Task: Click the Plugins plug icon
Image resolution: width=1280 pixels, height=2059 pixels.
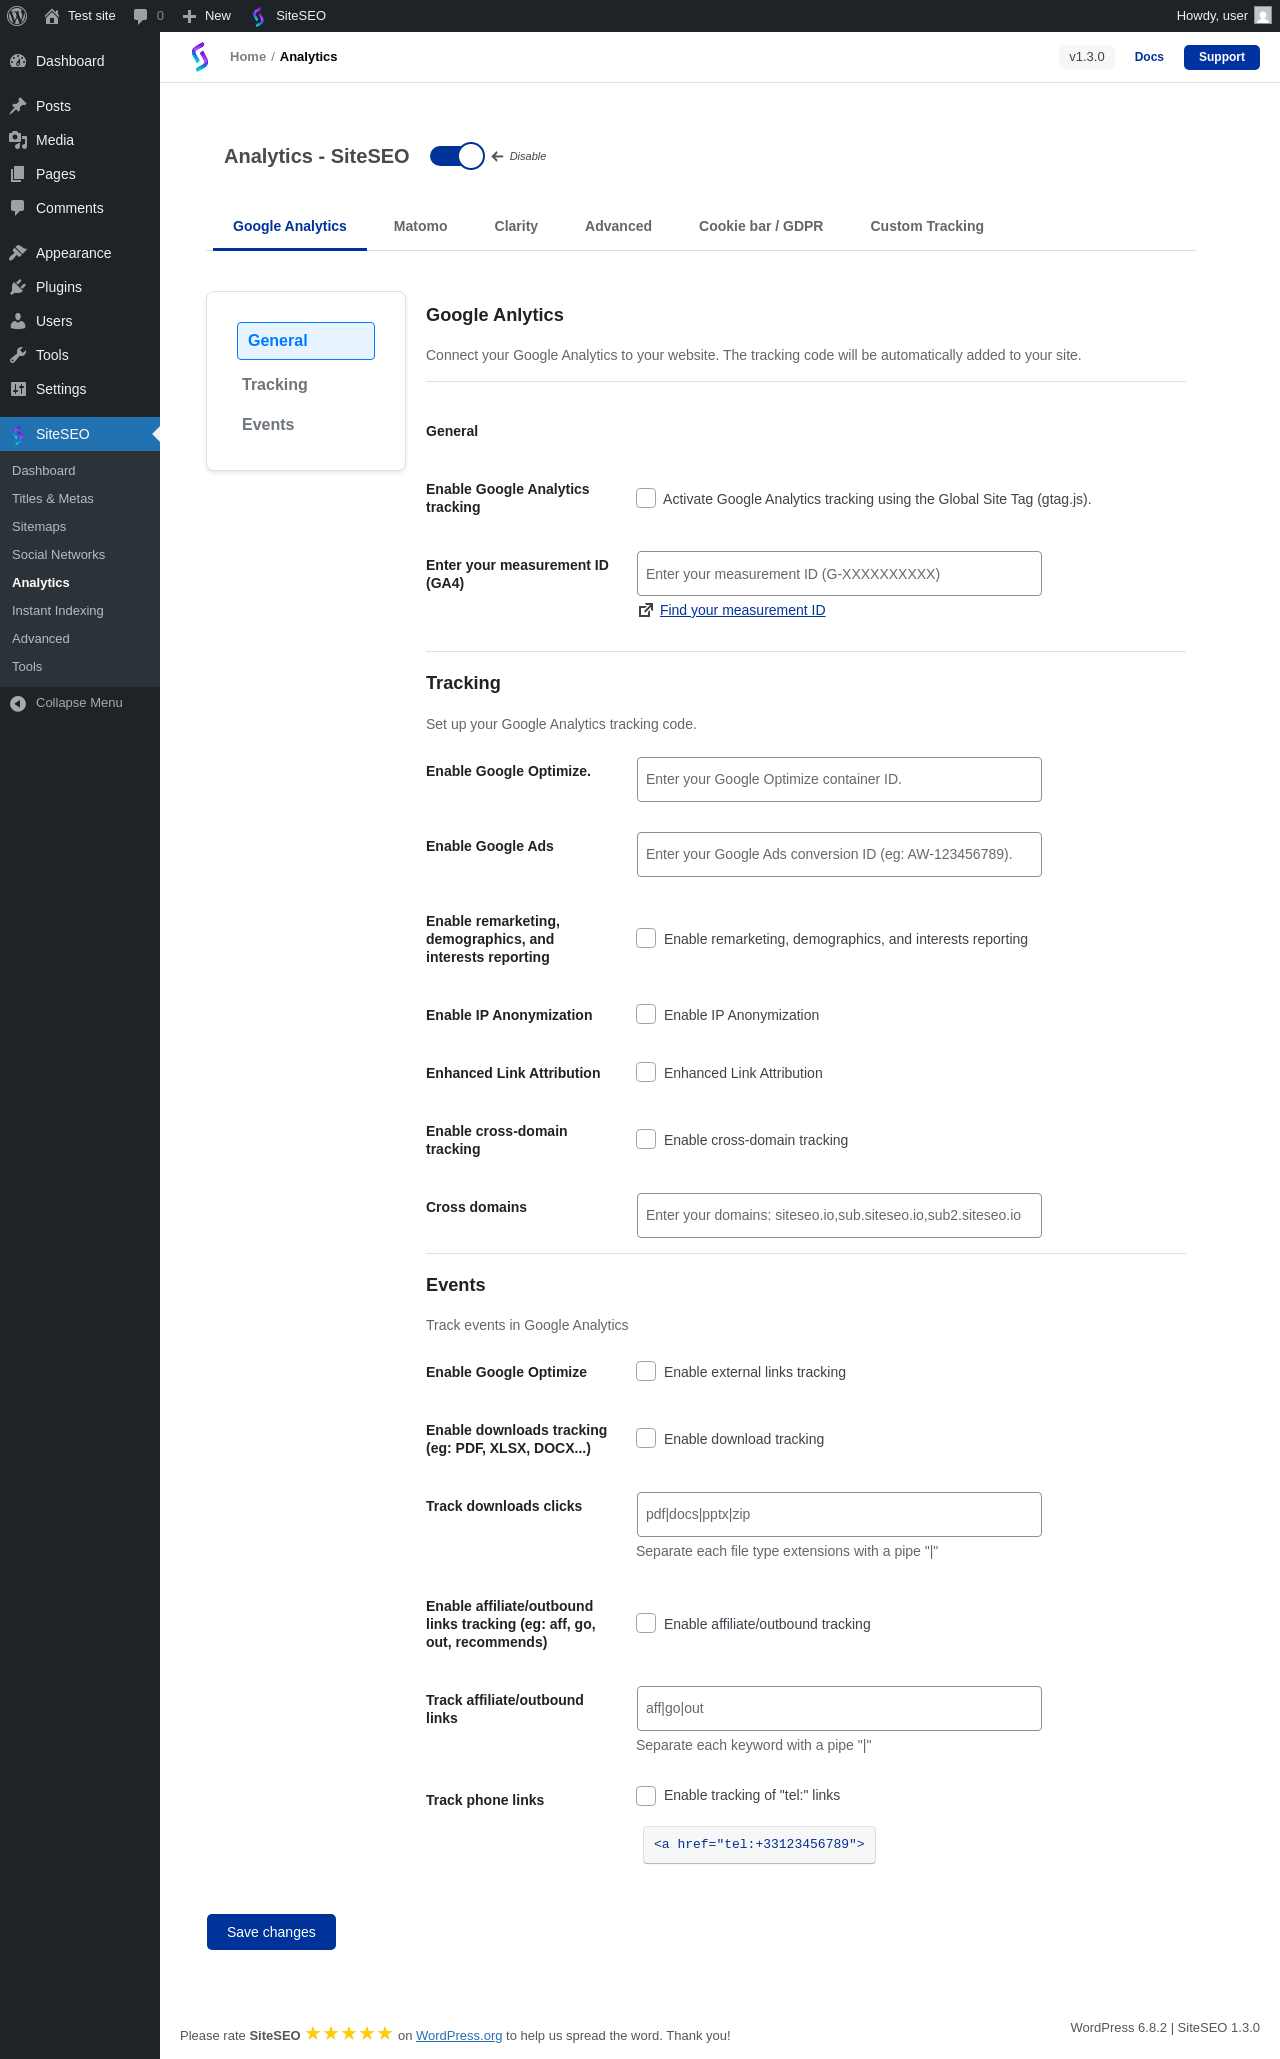Action: click(18, 287)
